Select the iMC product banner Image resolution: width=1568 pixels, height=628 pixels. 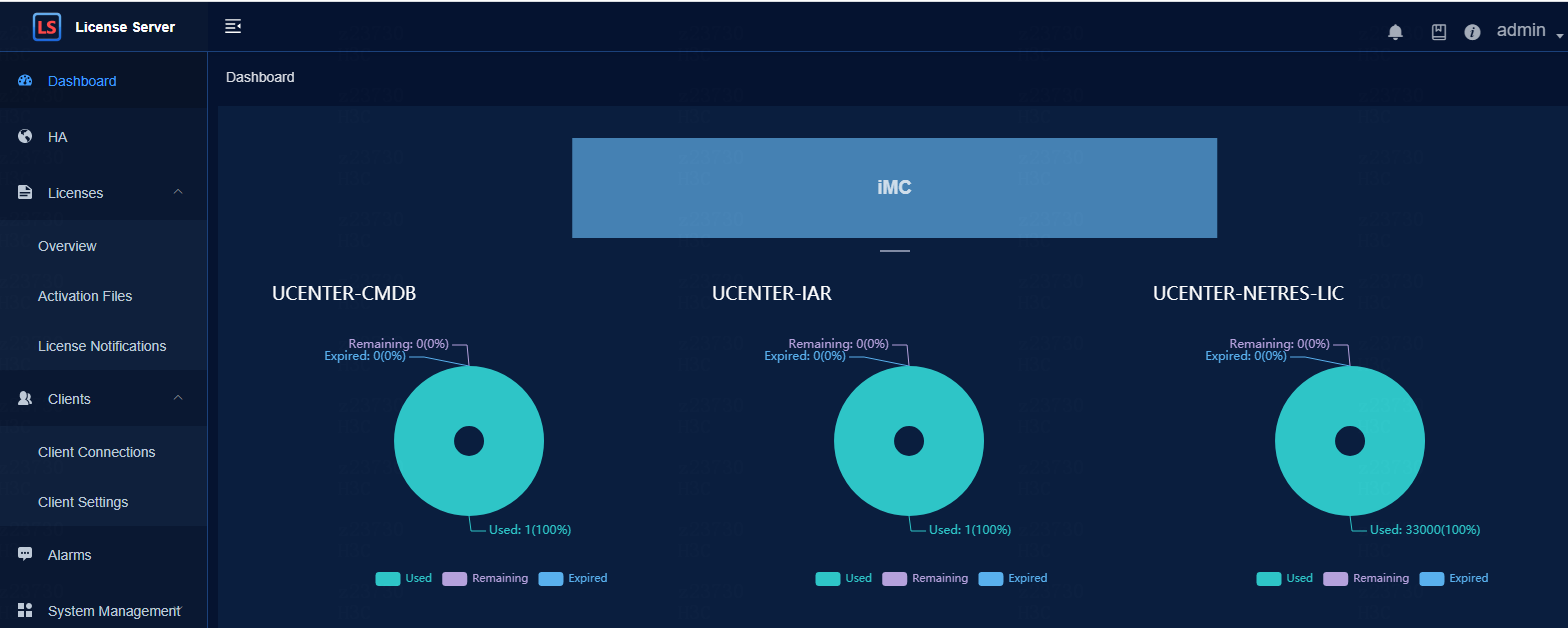click(894, 188)
